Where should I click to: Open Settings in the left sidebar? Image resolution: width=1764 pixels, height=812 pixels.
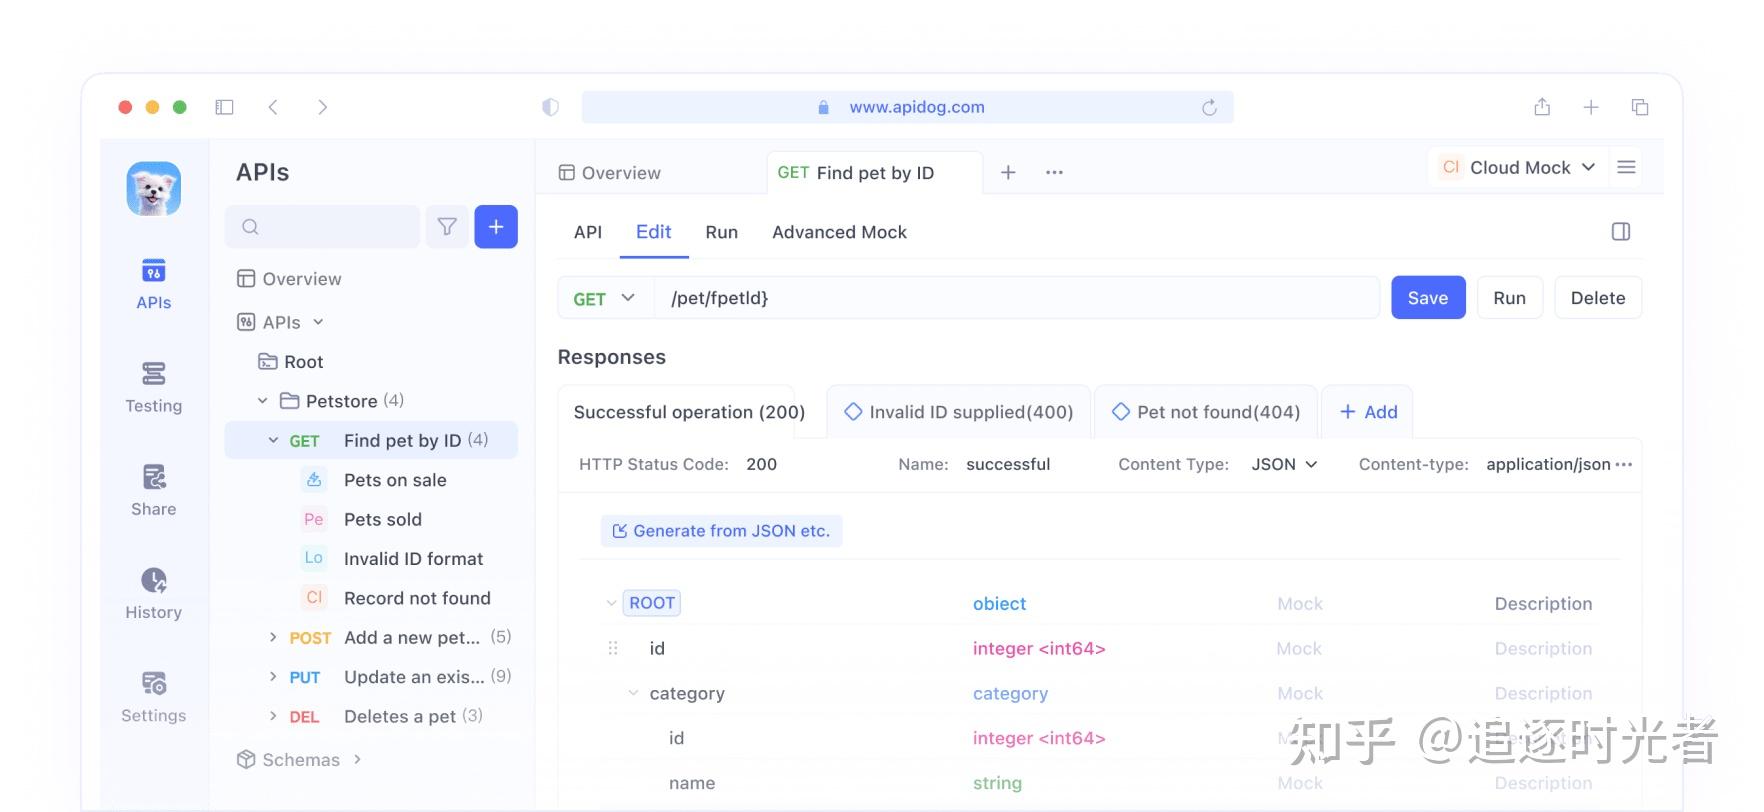tap(153, 697)
